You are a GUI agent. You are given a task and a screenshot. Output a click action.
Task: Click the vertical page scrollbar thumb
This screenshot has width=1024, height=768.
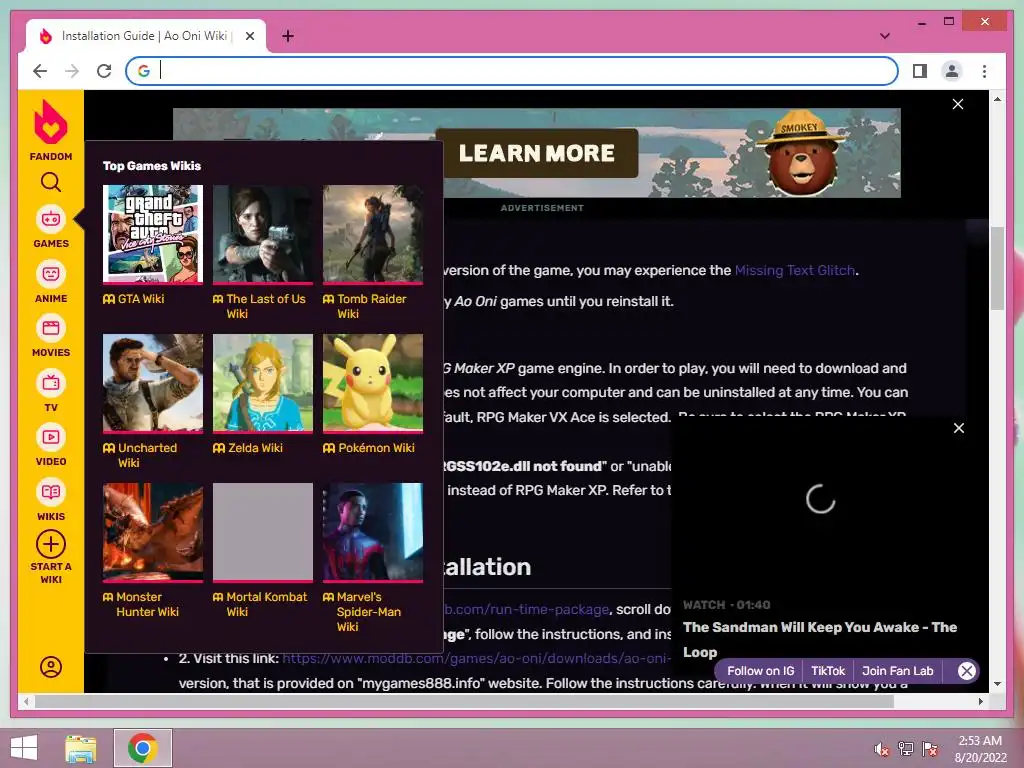click(x=997, y=268)
